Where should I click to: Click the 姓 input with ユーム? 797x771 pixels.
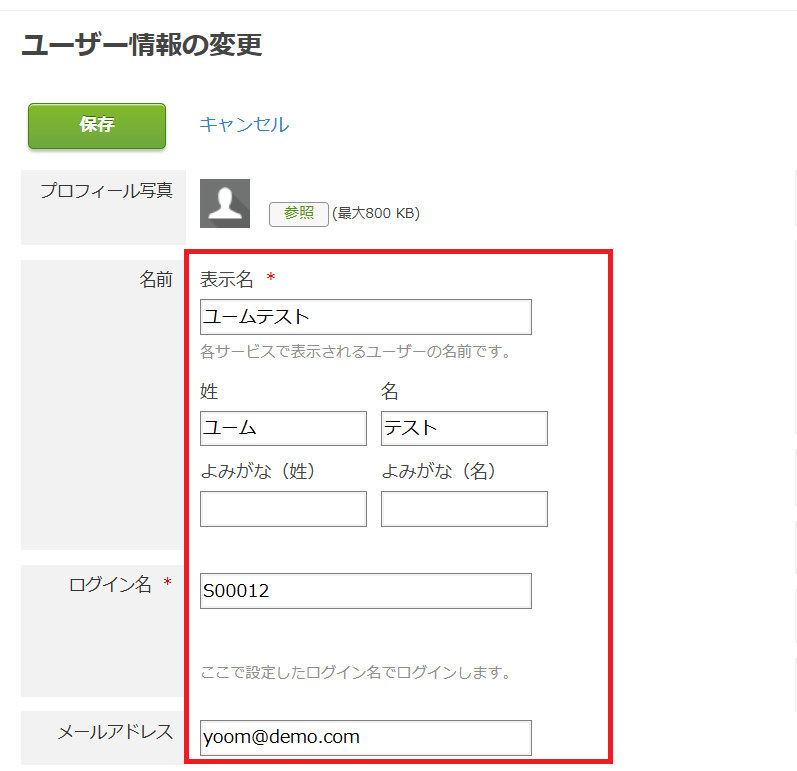(283, 428)
